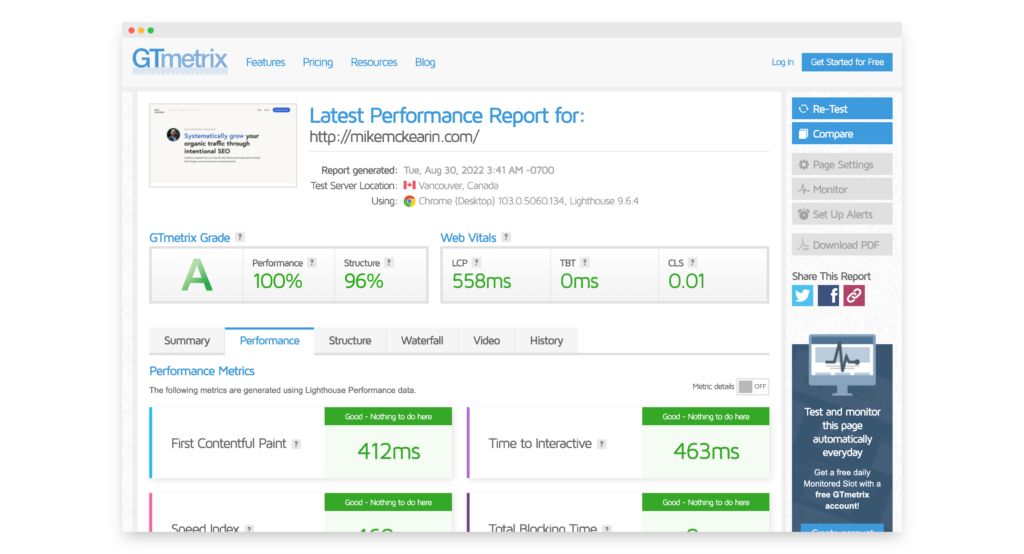This screenshot has height=554, width=1024.
Task: Open the Resources menu
Action: pyautogui.click(x=374, y=62)
